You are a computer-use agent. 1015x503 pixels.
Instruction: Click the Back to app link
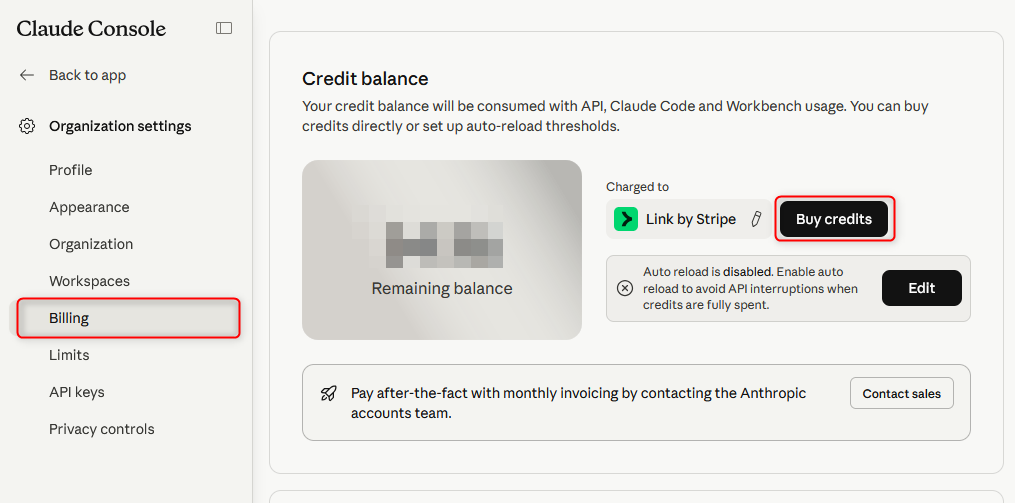(87, 75)
